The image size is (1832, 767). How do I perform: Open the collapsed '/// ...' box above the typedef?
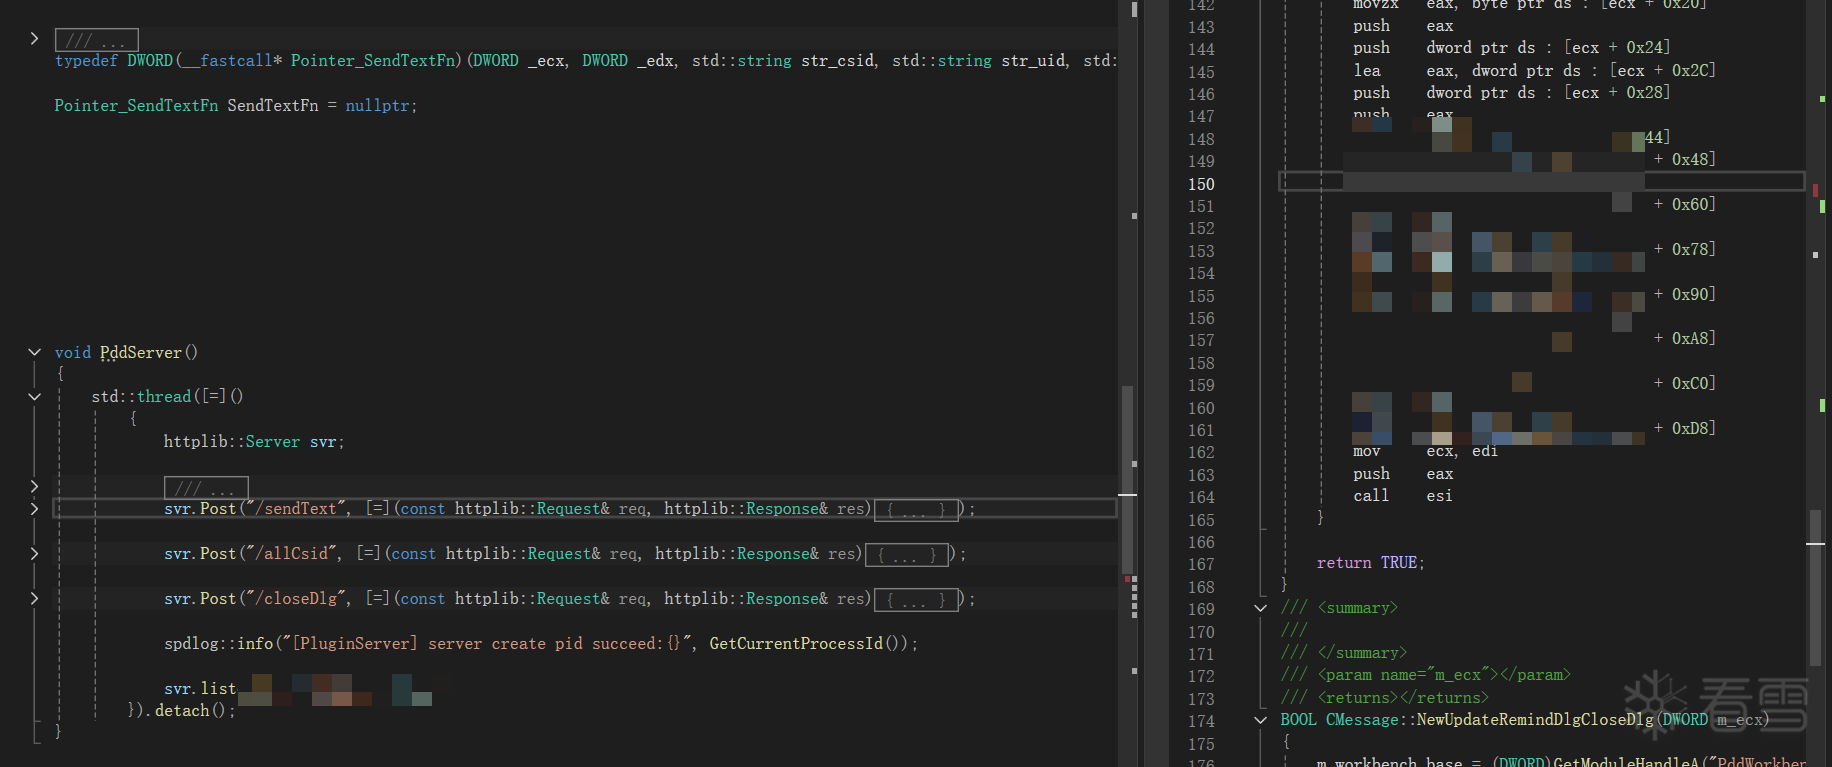(x=96, y=40)
